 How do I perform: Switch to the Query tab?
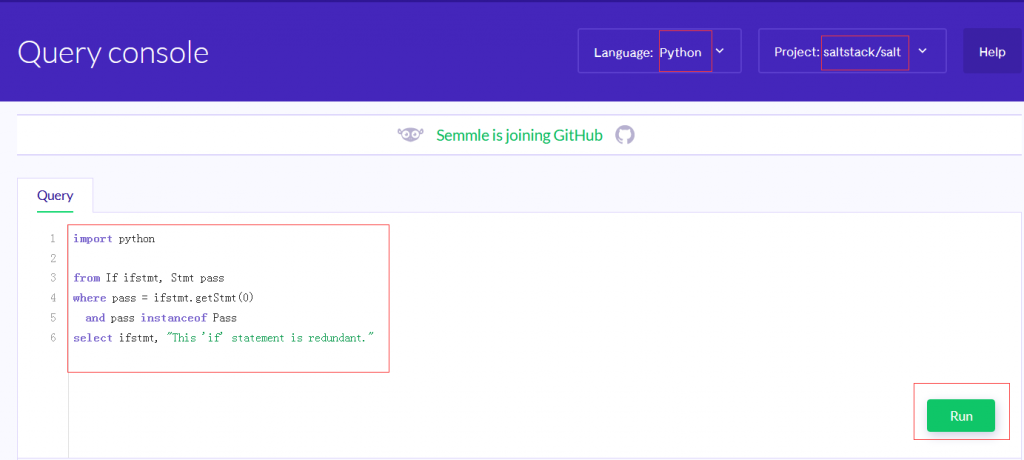tap(55, 195)
